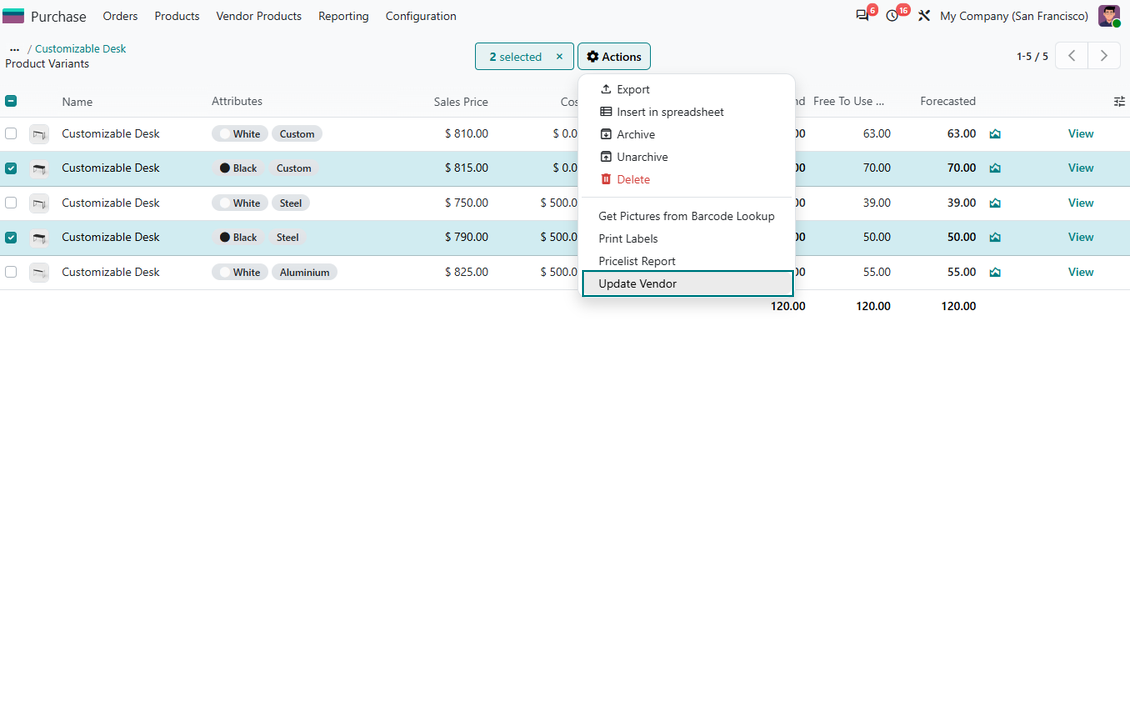The width and height of the screenshot is (1130, 717).
Task: Click the Black color dot in Steel row
Action: pos(225,237)
